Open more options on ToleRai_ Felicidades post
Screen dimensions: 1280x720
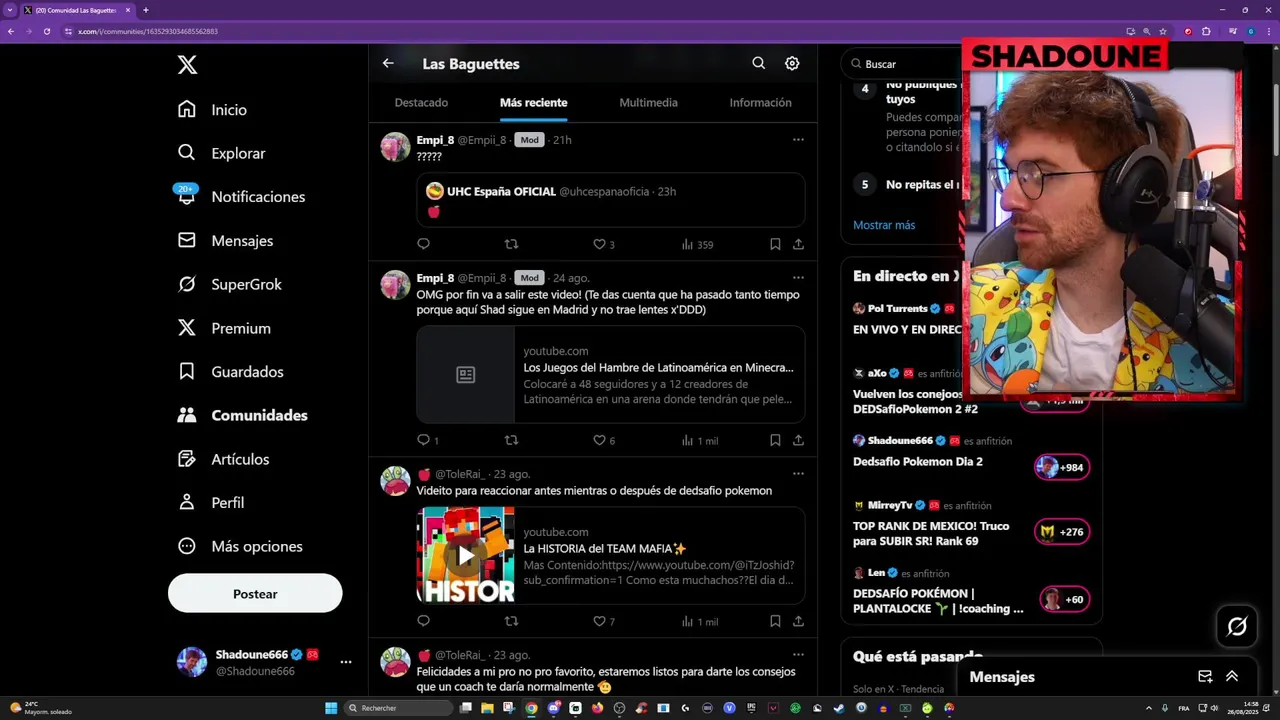tap(798, 655)
